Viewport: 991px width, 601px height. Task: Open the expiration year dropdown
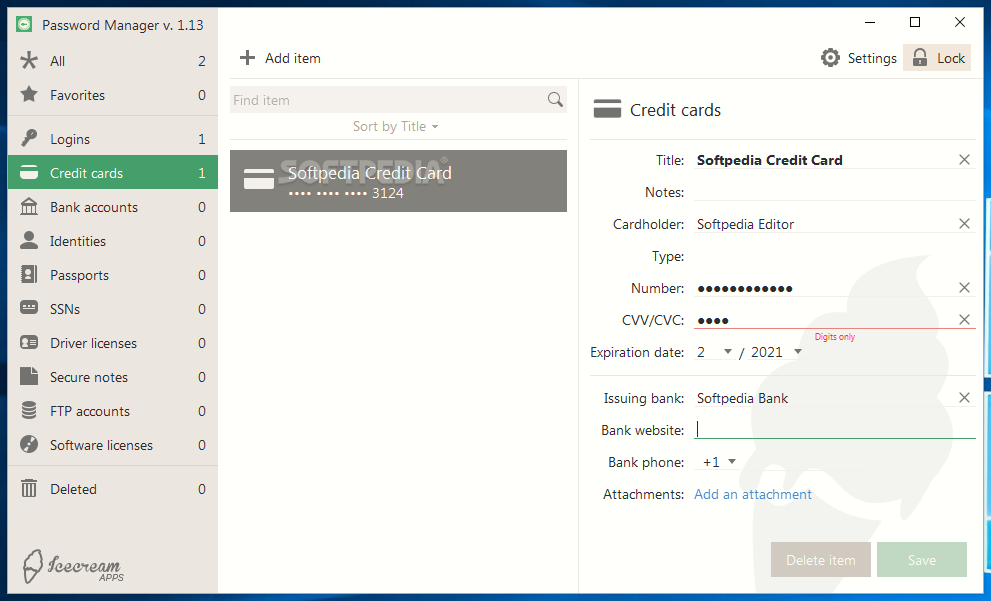point(776,352)
